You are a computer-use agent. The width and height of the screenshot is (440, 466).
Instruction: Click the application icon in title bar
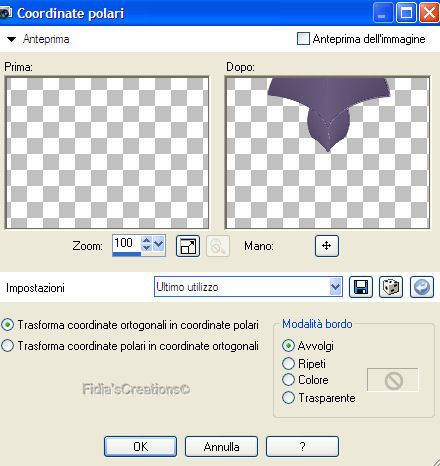[5, 13]
